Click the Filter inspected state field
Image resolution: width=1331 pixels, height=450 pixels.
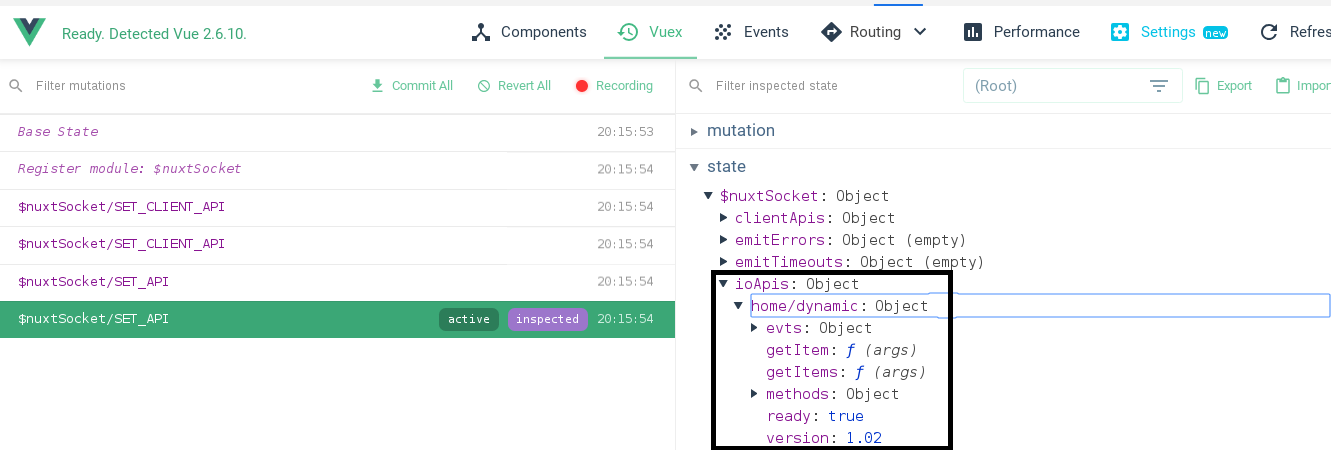(x=820, y=86)
